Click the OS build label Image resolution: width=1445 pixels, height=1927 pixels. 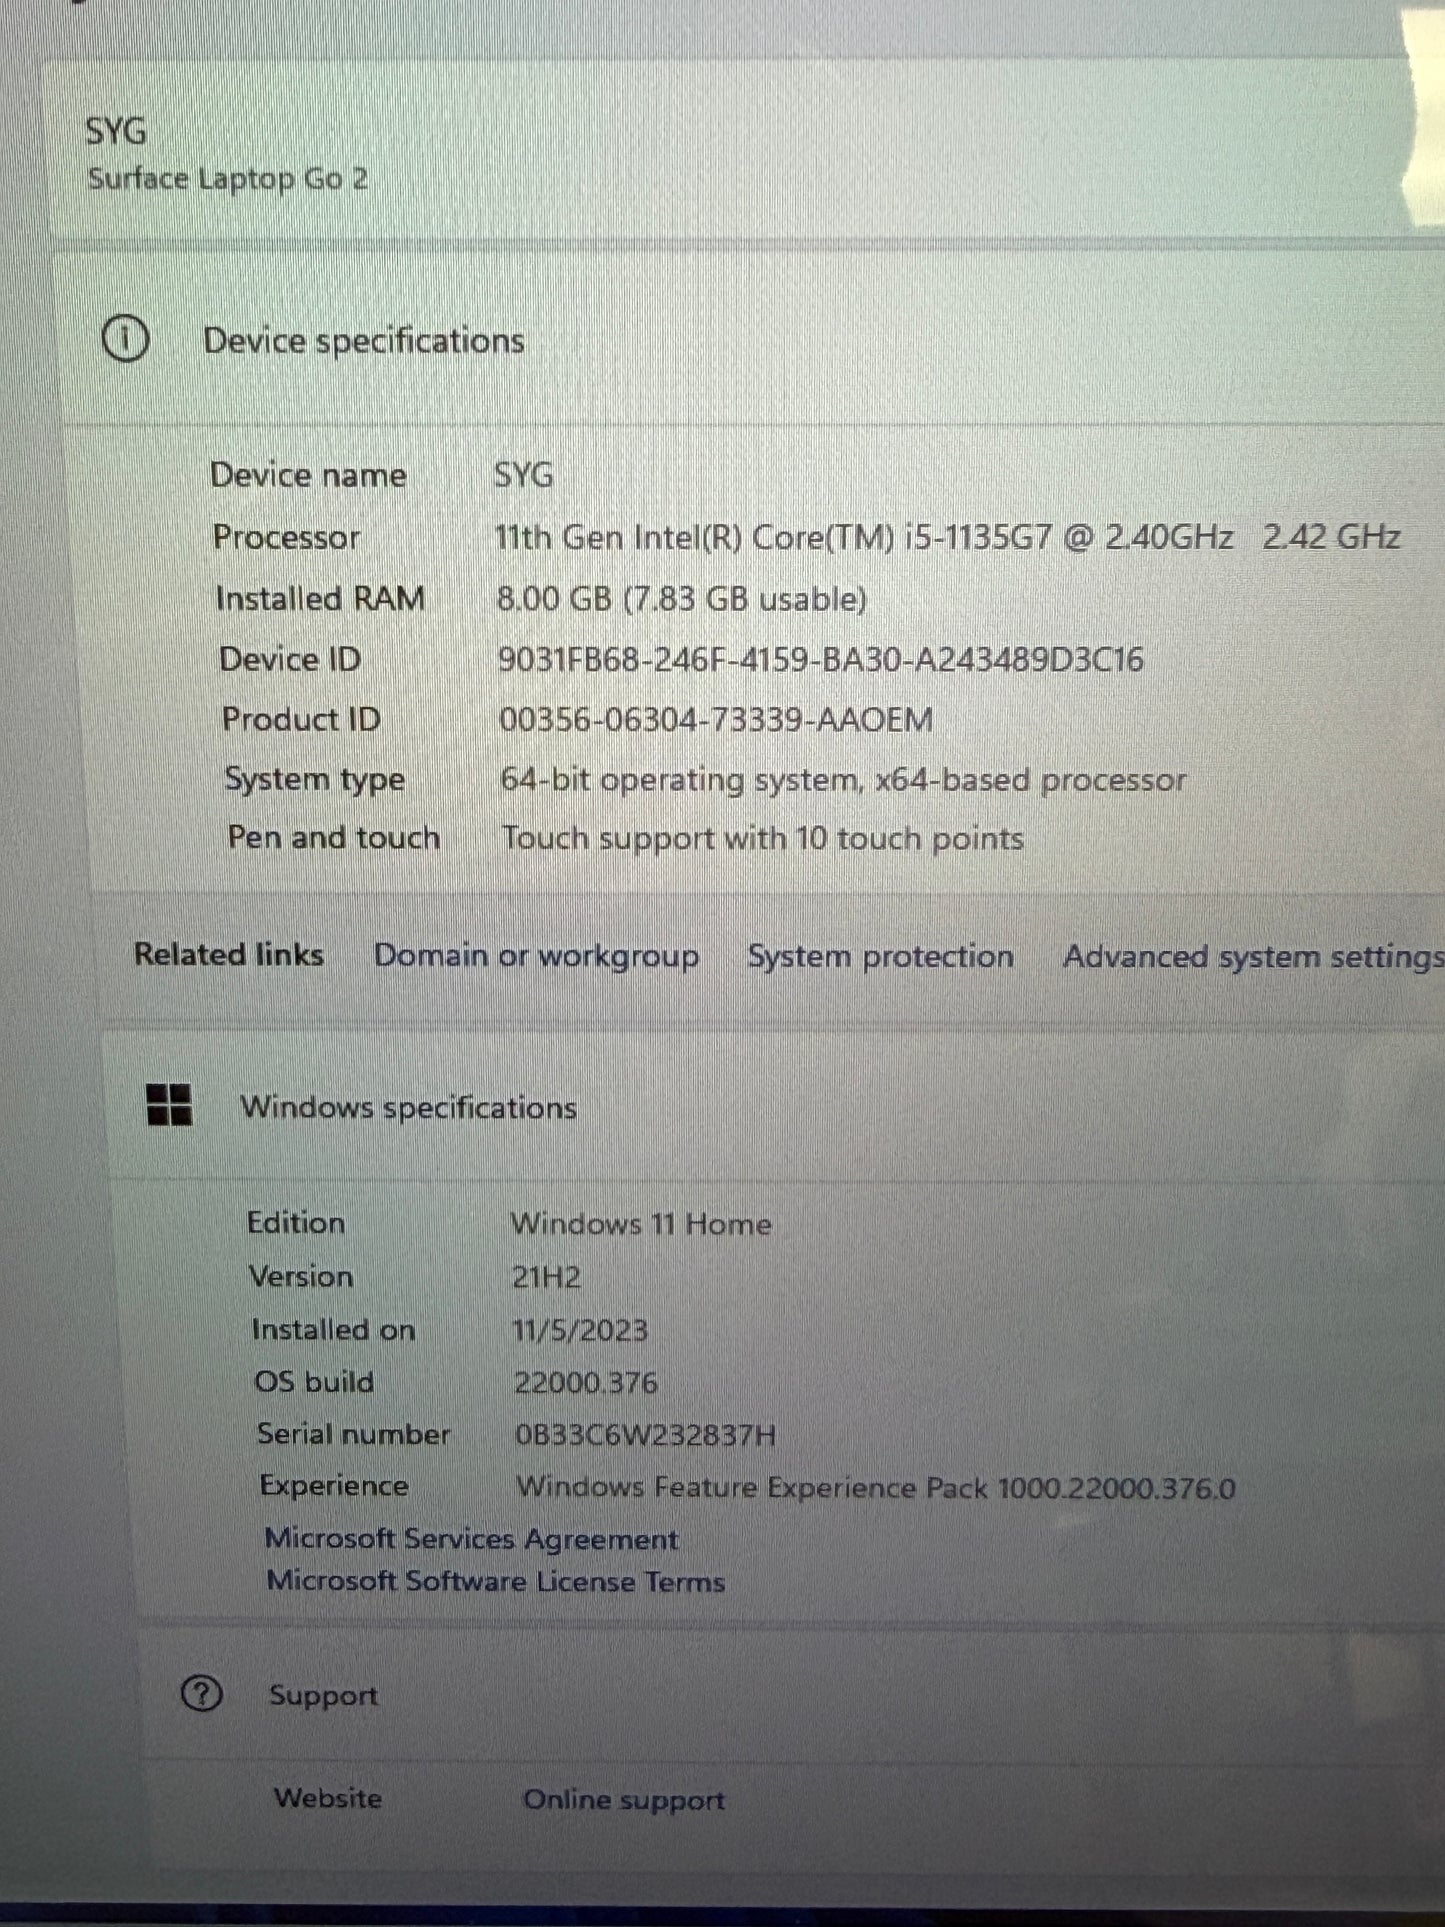tap(314, 1382)
